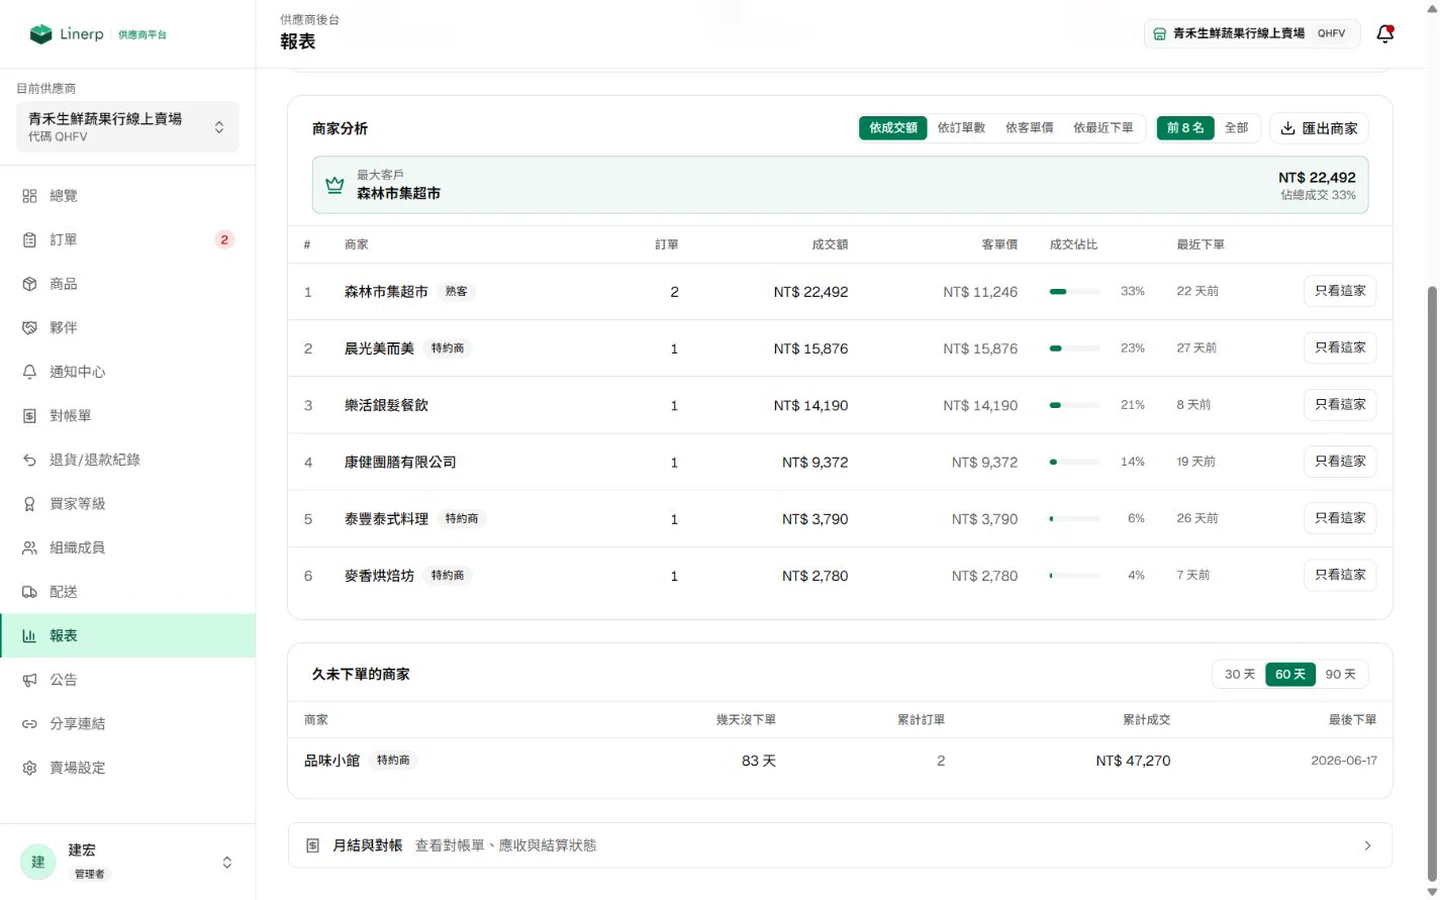Click 只看這家 for 森林市集超市
1440x900 pixels.
[1340, 291]
